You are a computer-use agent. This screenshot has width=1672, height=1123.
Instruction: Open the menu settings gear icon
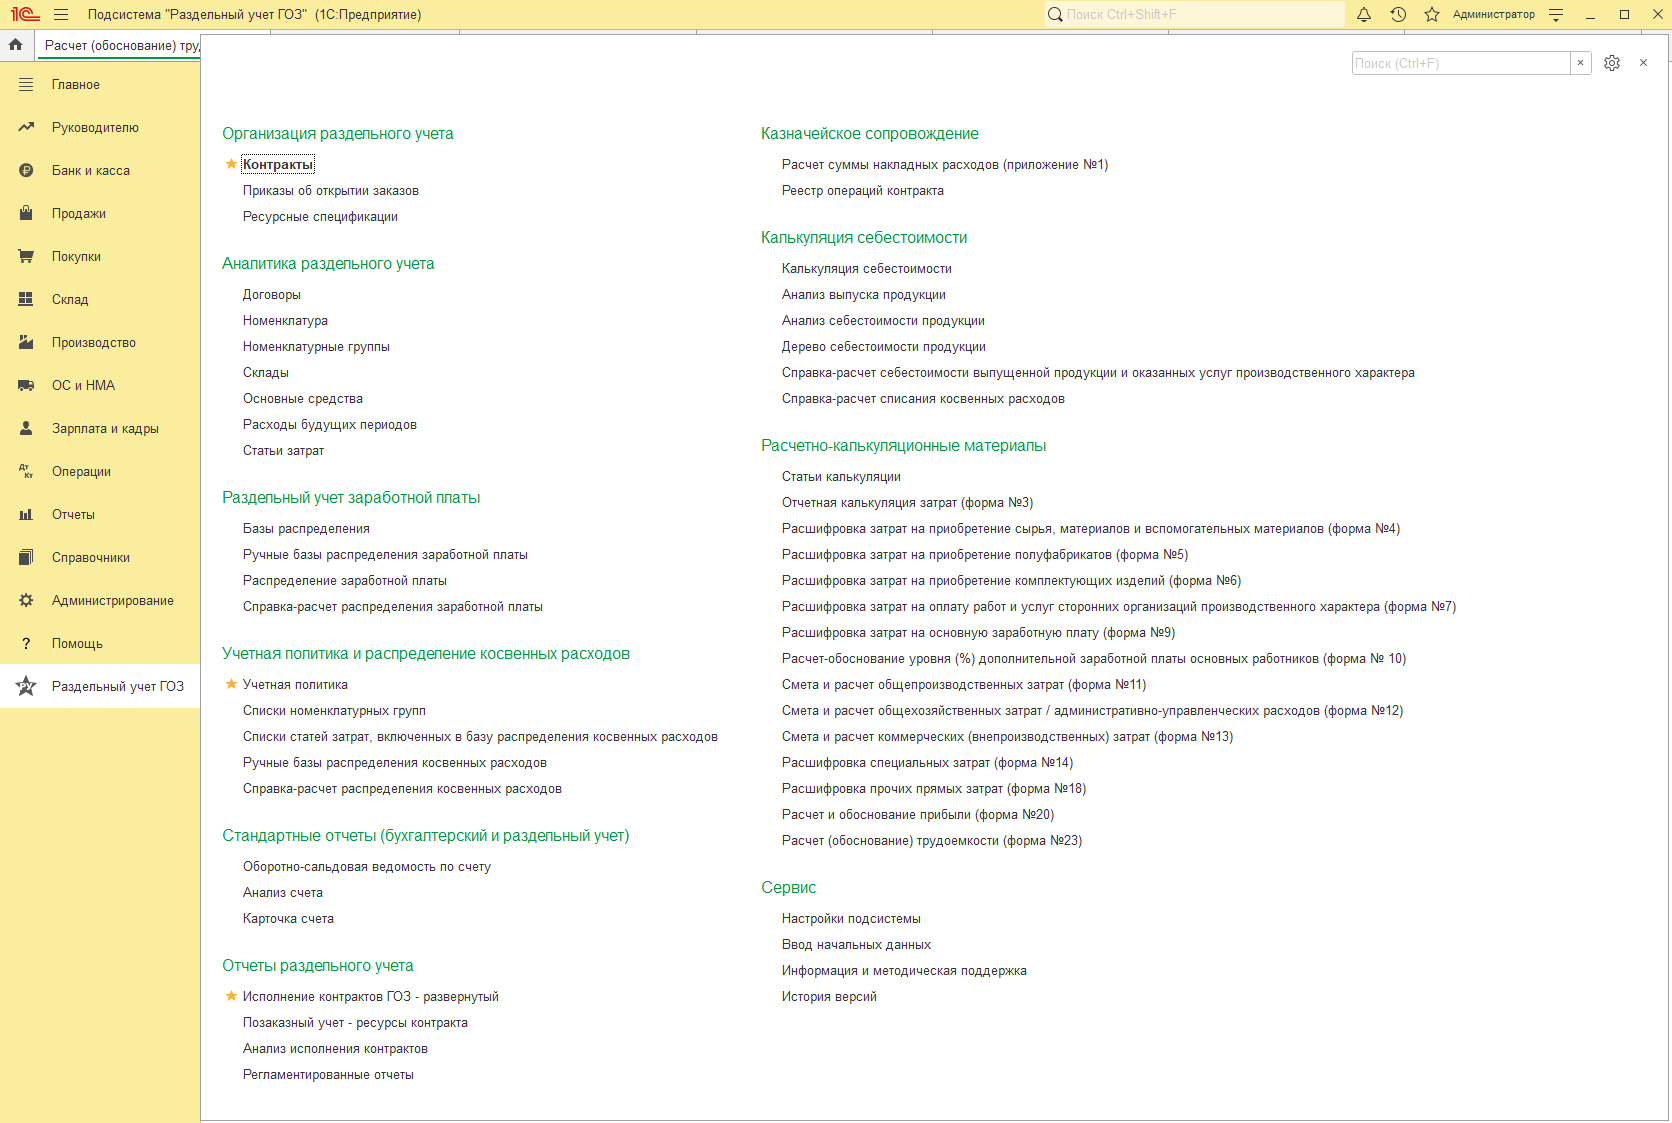1611,63
